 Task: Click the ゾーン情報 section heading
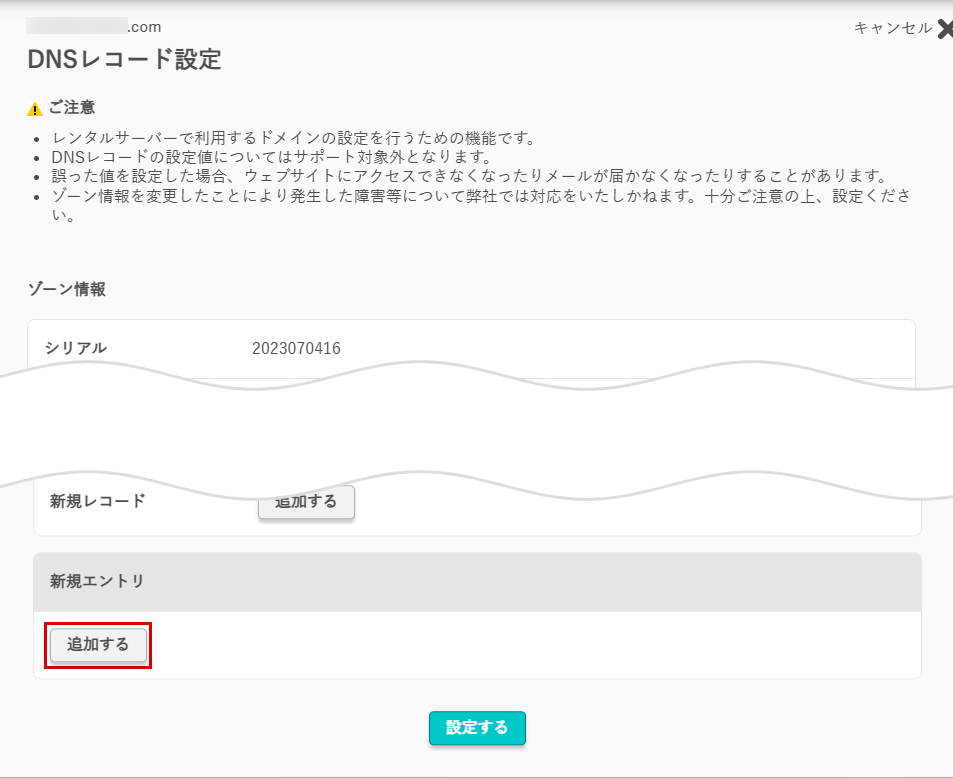(66, 289)
